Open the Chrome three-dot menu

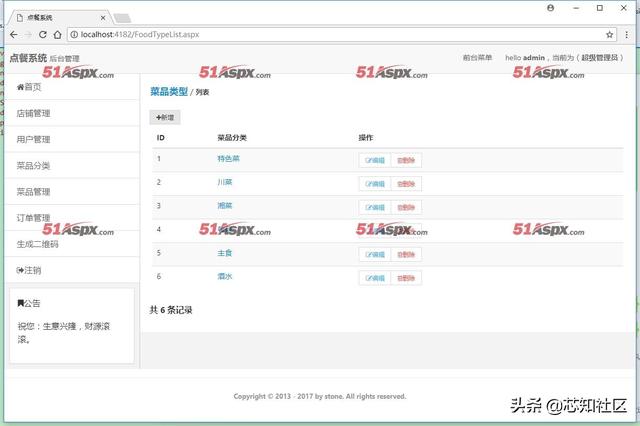pyautogui.click(x=627, y=35)
